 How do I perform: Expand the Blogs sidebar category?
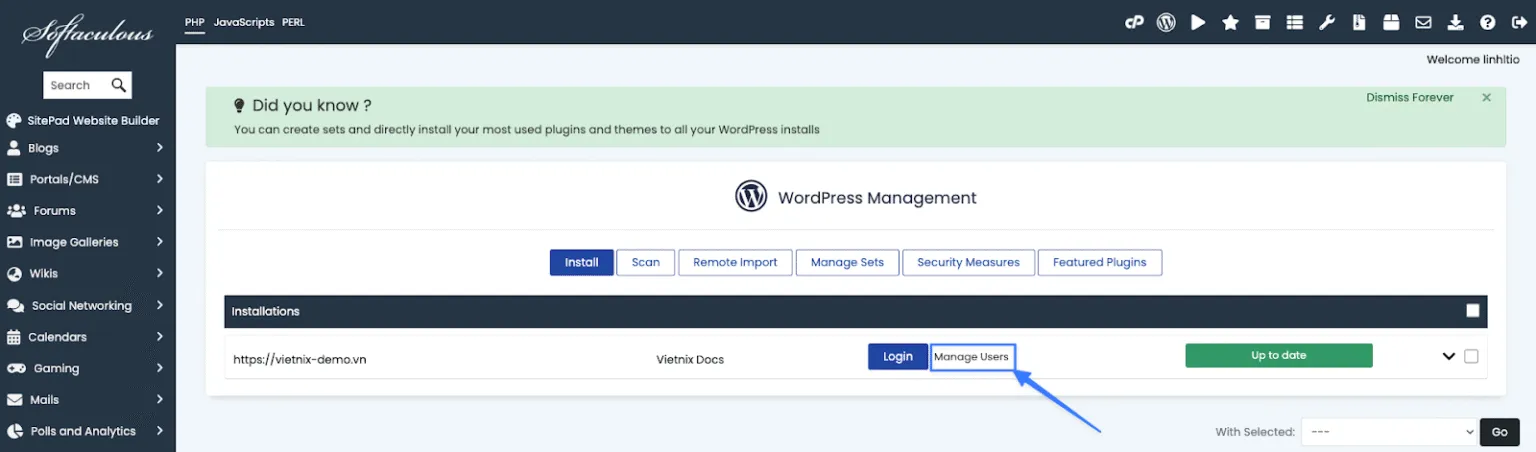(x=160, y=148)
